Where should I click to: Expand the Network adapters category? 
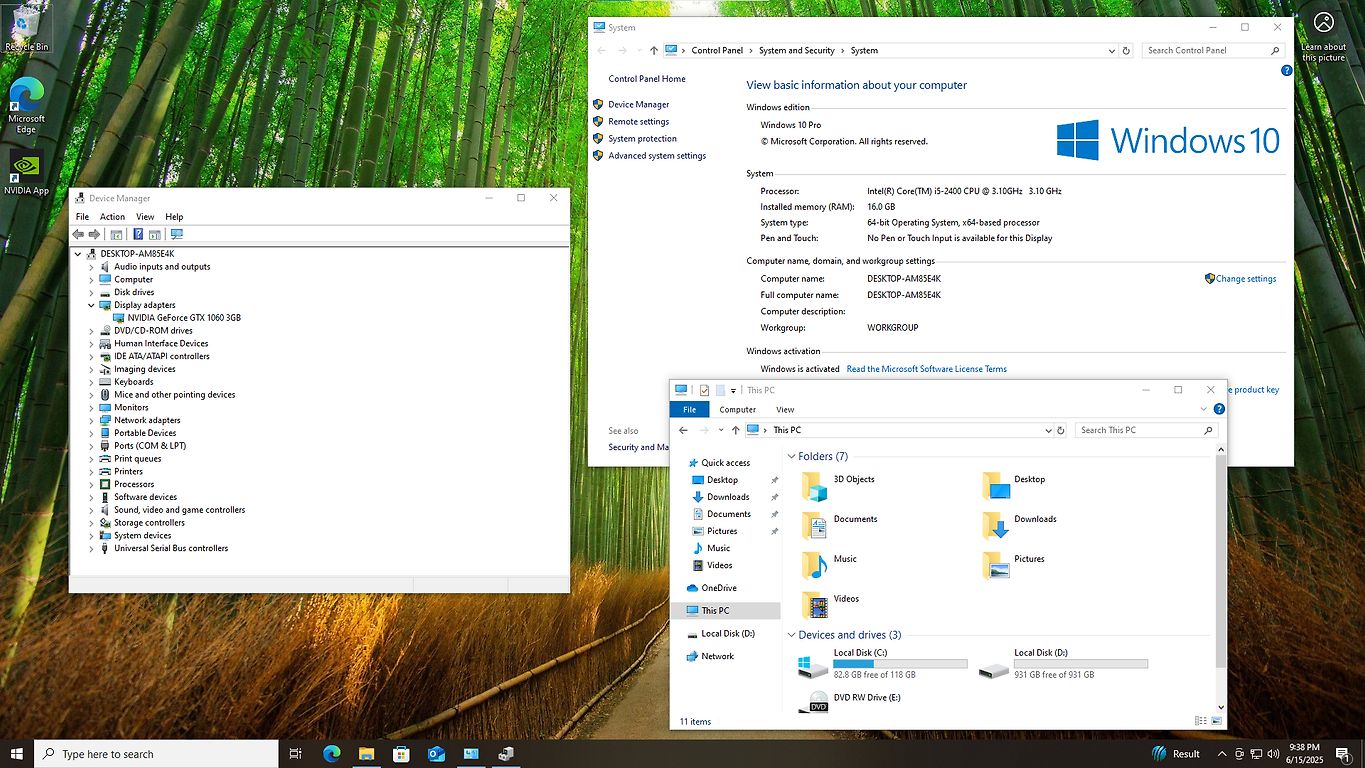[91, 420]
